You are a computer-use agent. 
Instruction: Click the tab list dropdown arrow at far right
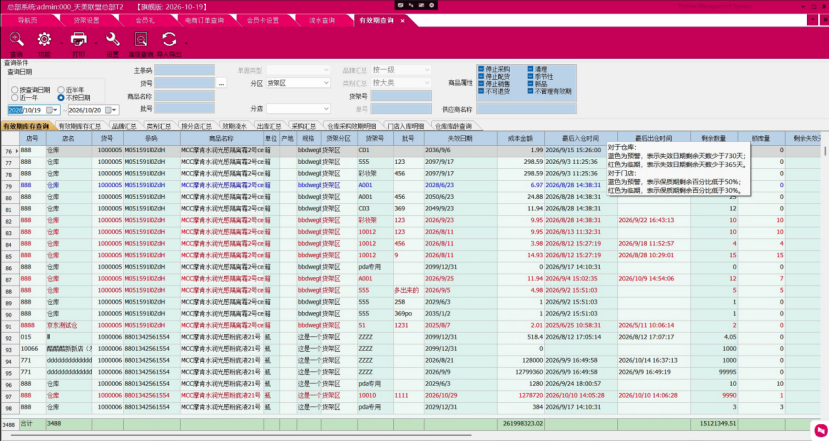(x=813, y=20)
